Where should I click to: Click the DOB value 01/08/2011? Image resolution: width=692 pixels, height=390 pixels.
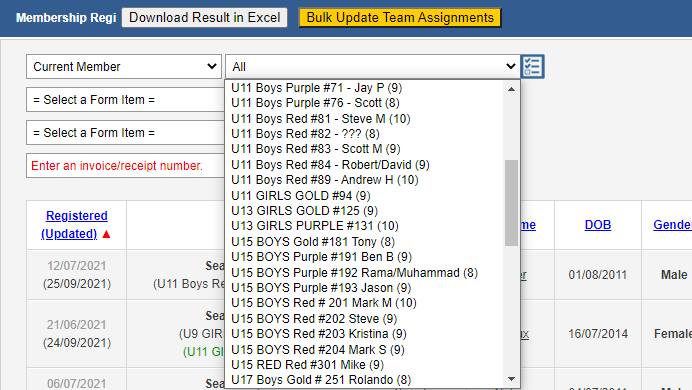598,274
